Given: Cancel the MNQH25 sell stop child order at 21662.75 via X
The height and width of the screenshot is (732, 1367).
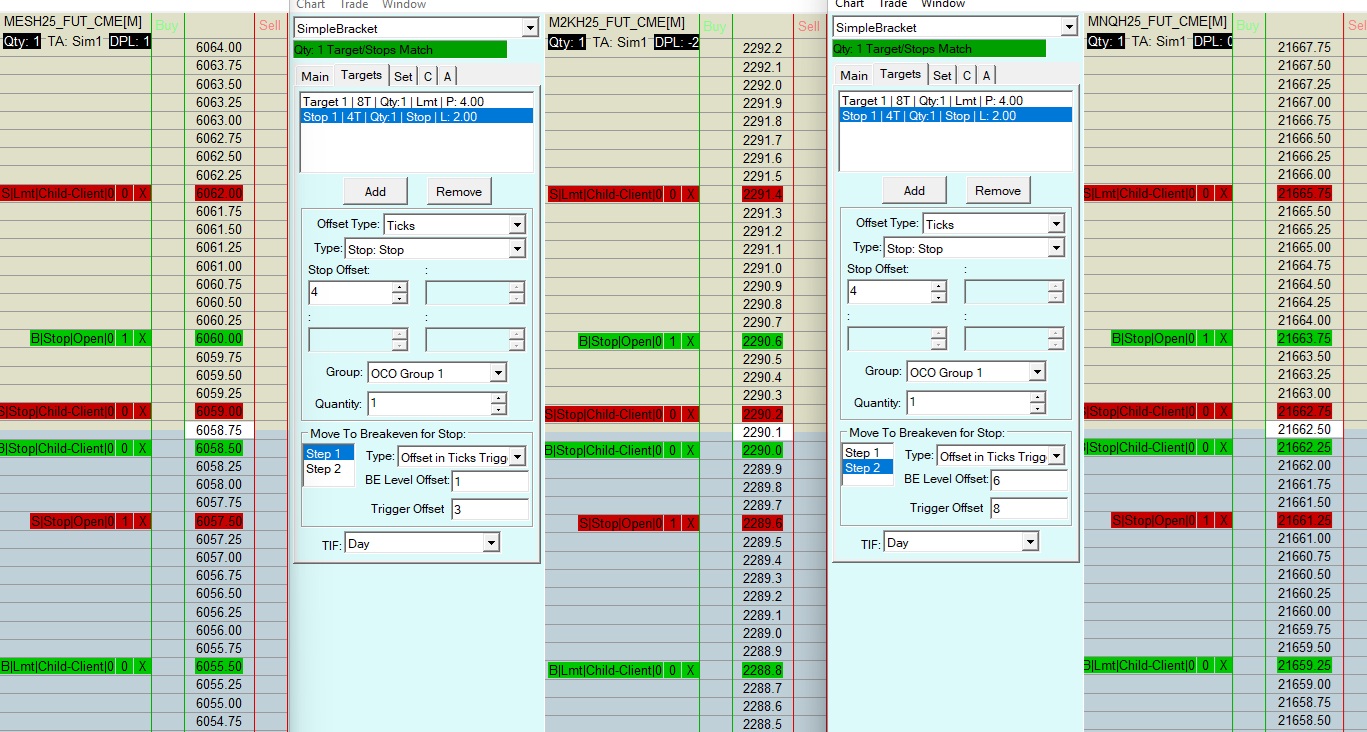Looking at the screenshot, I should click(1224, 411).
